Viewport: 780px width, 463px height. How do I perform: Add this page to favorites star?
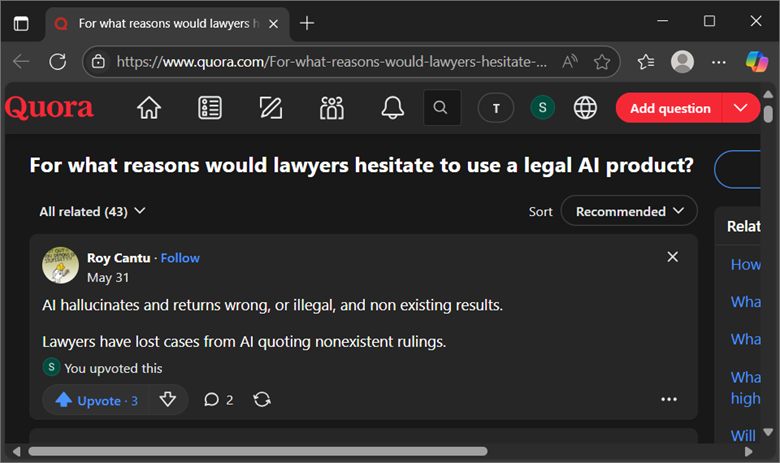[x=602, y=62]
